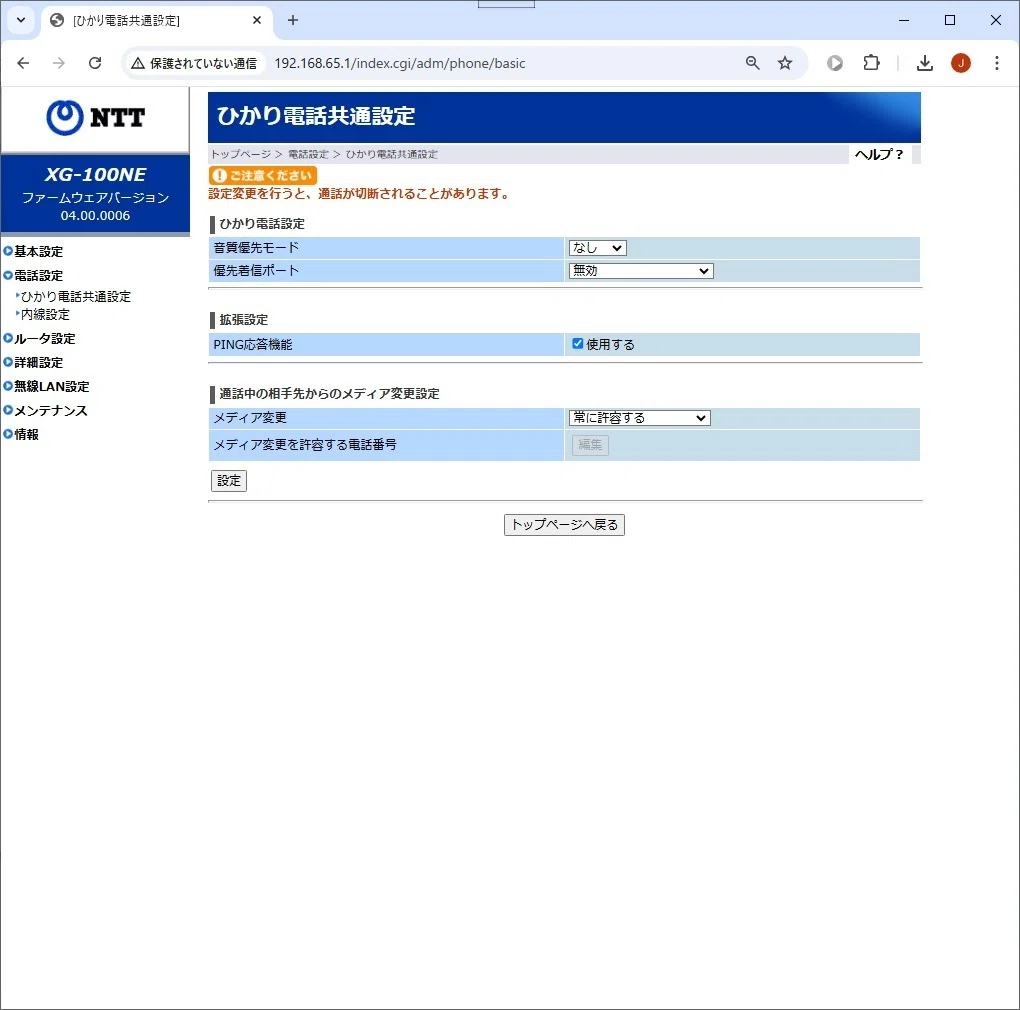The width and height of the screenshot is (1020, 1010).
Task: Expand 基本設定 in the sidebar
Action: pyautogui.click(x=33, y=251)
